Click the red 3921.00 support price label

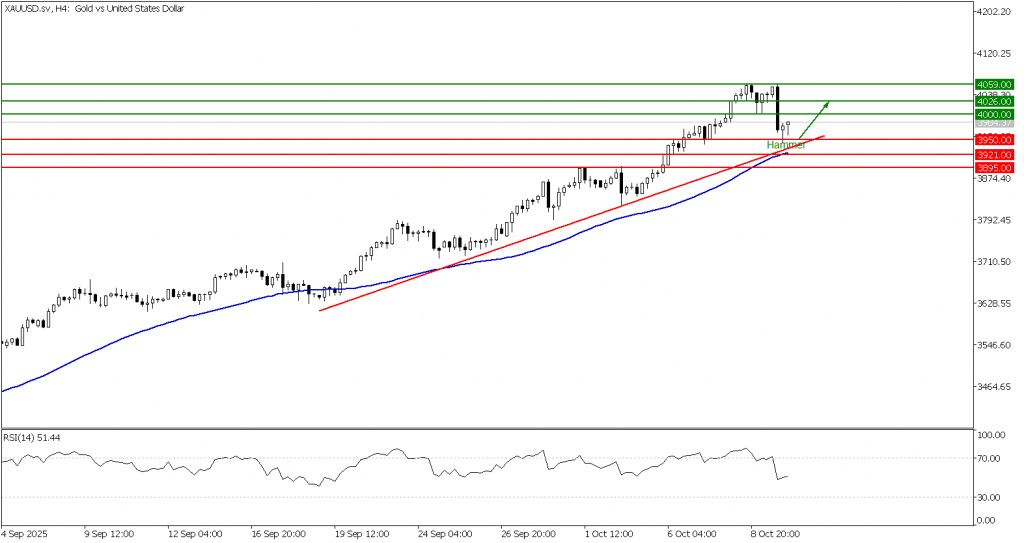(994, 155)
